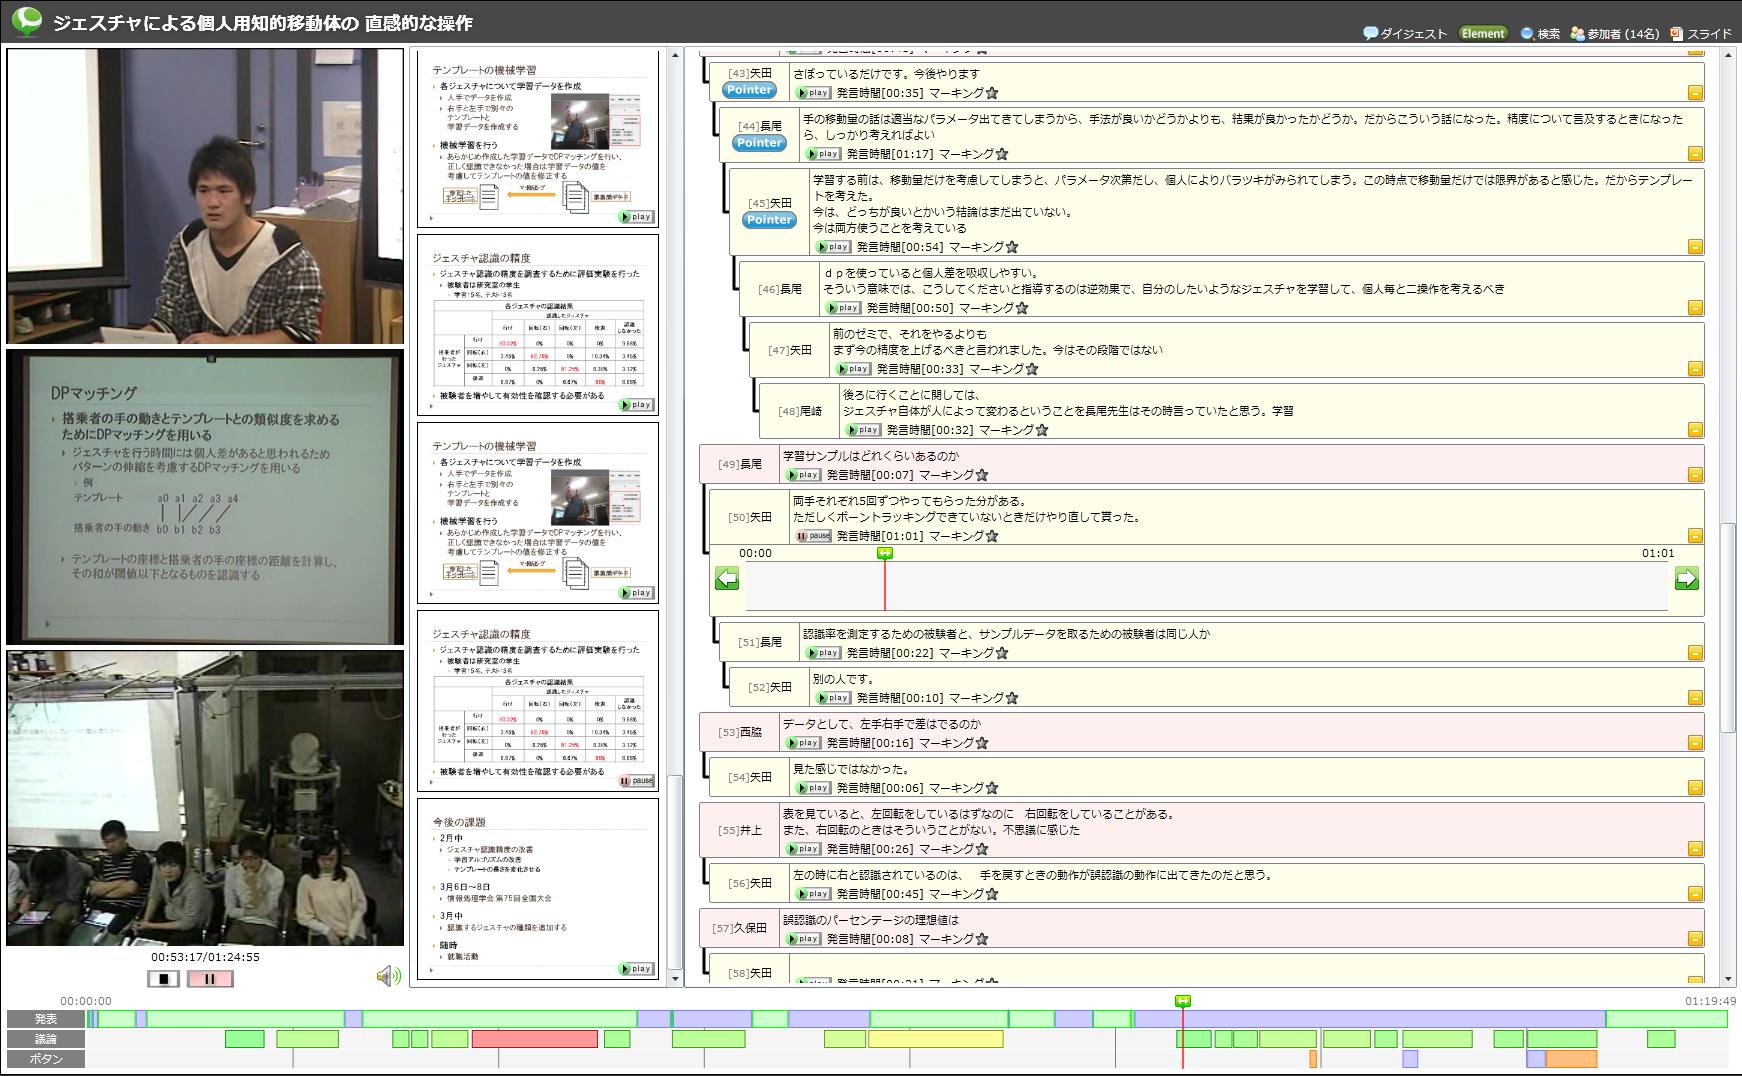Toggle marking star on statement 44

pos(1002,154)
